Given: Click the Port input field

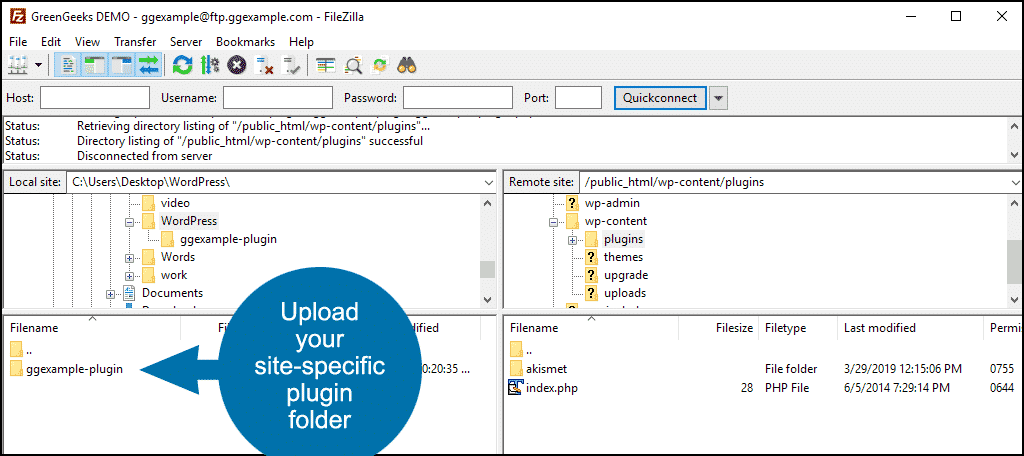Looking at the screenshot, I should tap(579, 98).
